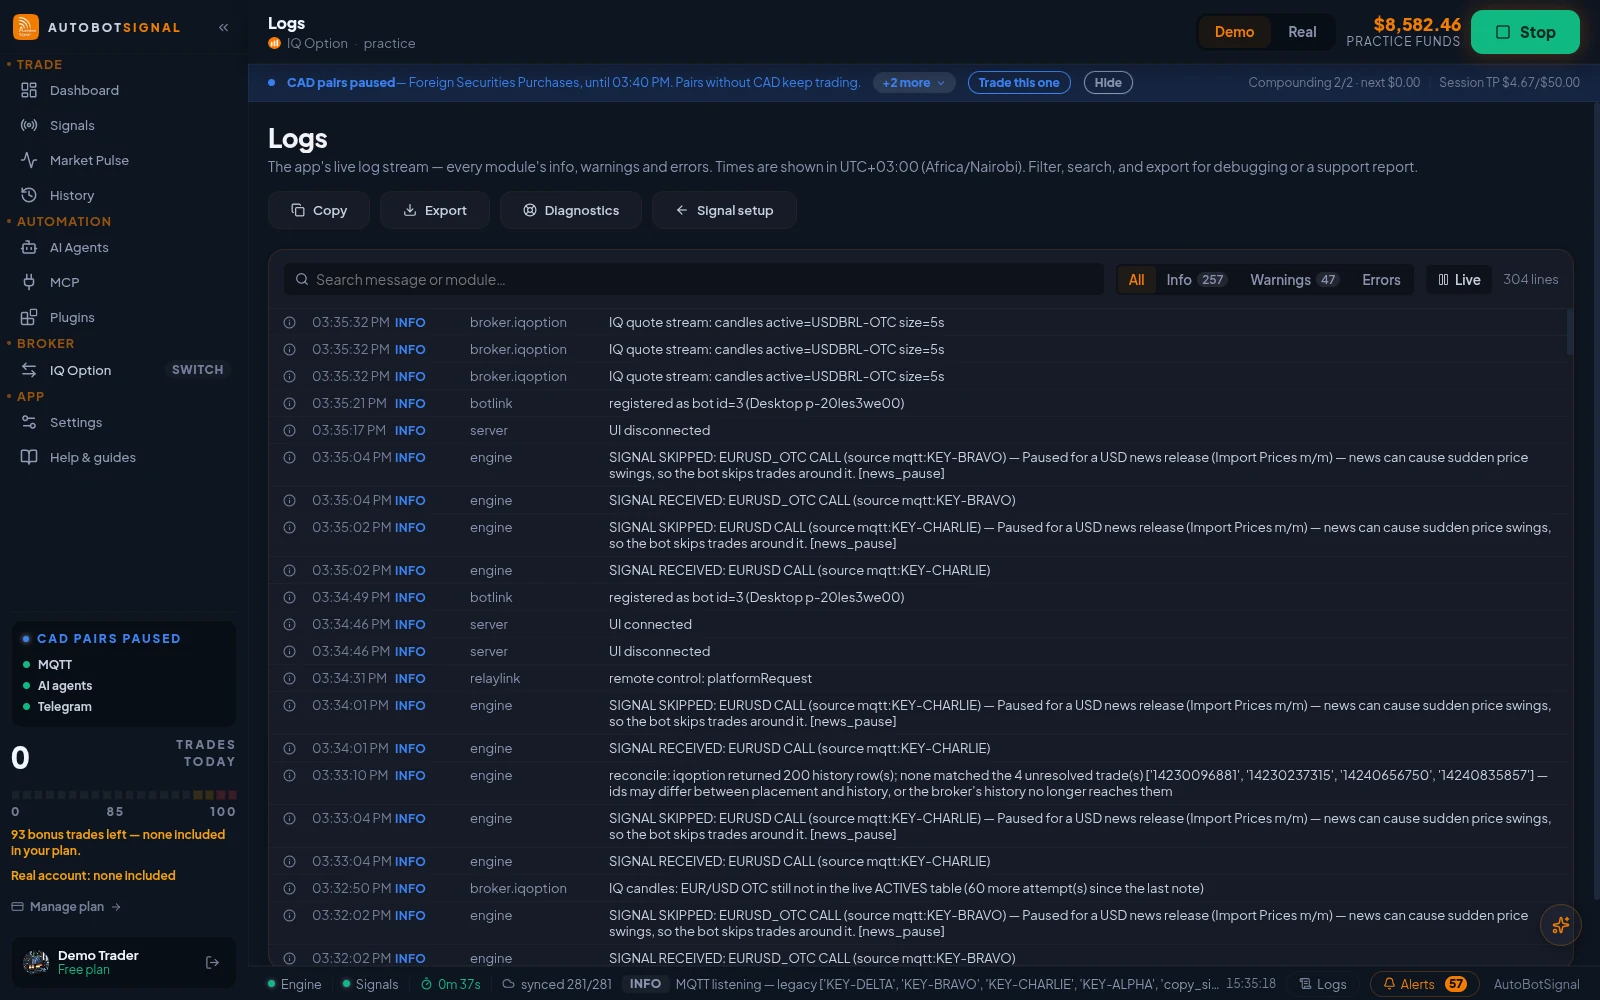Open the Manage plan link
Image resolution: width=1600 pixels, height=1000 pixels.
[66, 907]
